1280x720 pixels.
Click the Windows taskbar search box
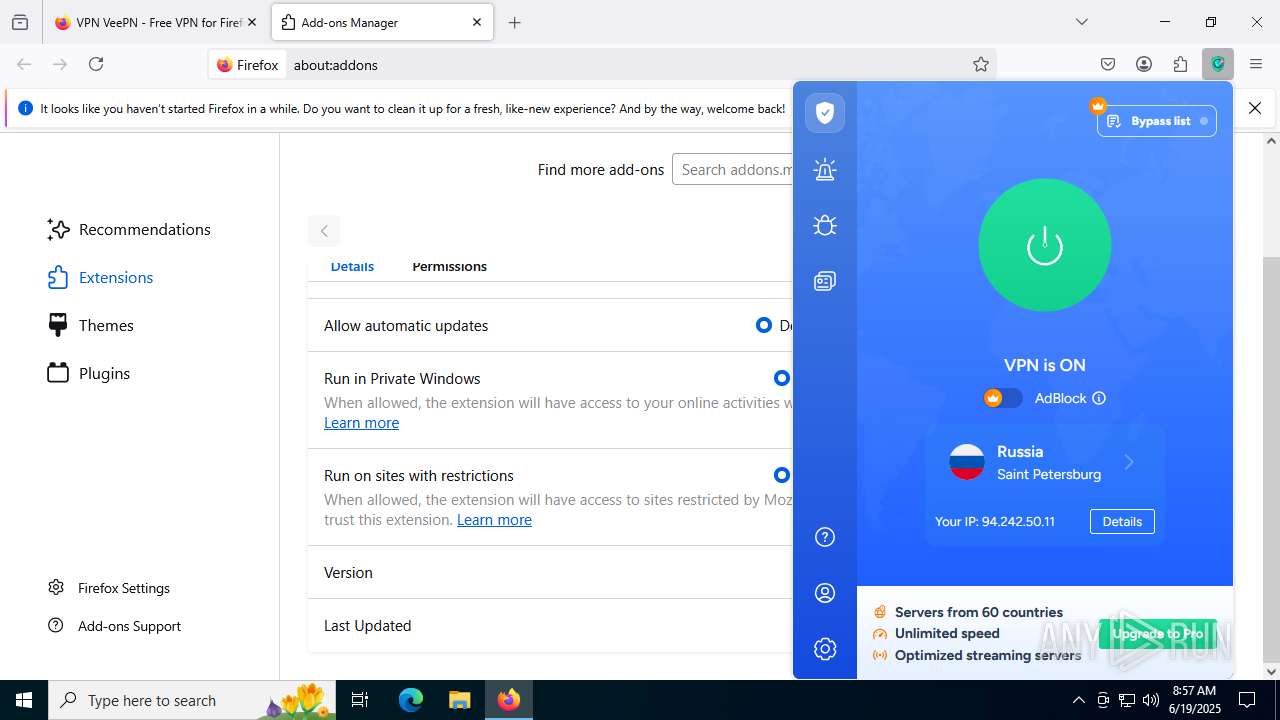[193, 700]
